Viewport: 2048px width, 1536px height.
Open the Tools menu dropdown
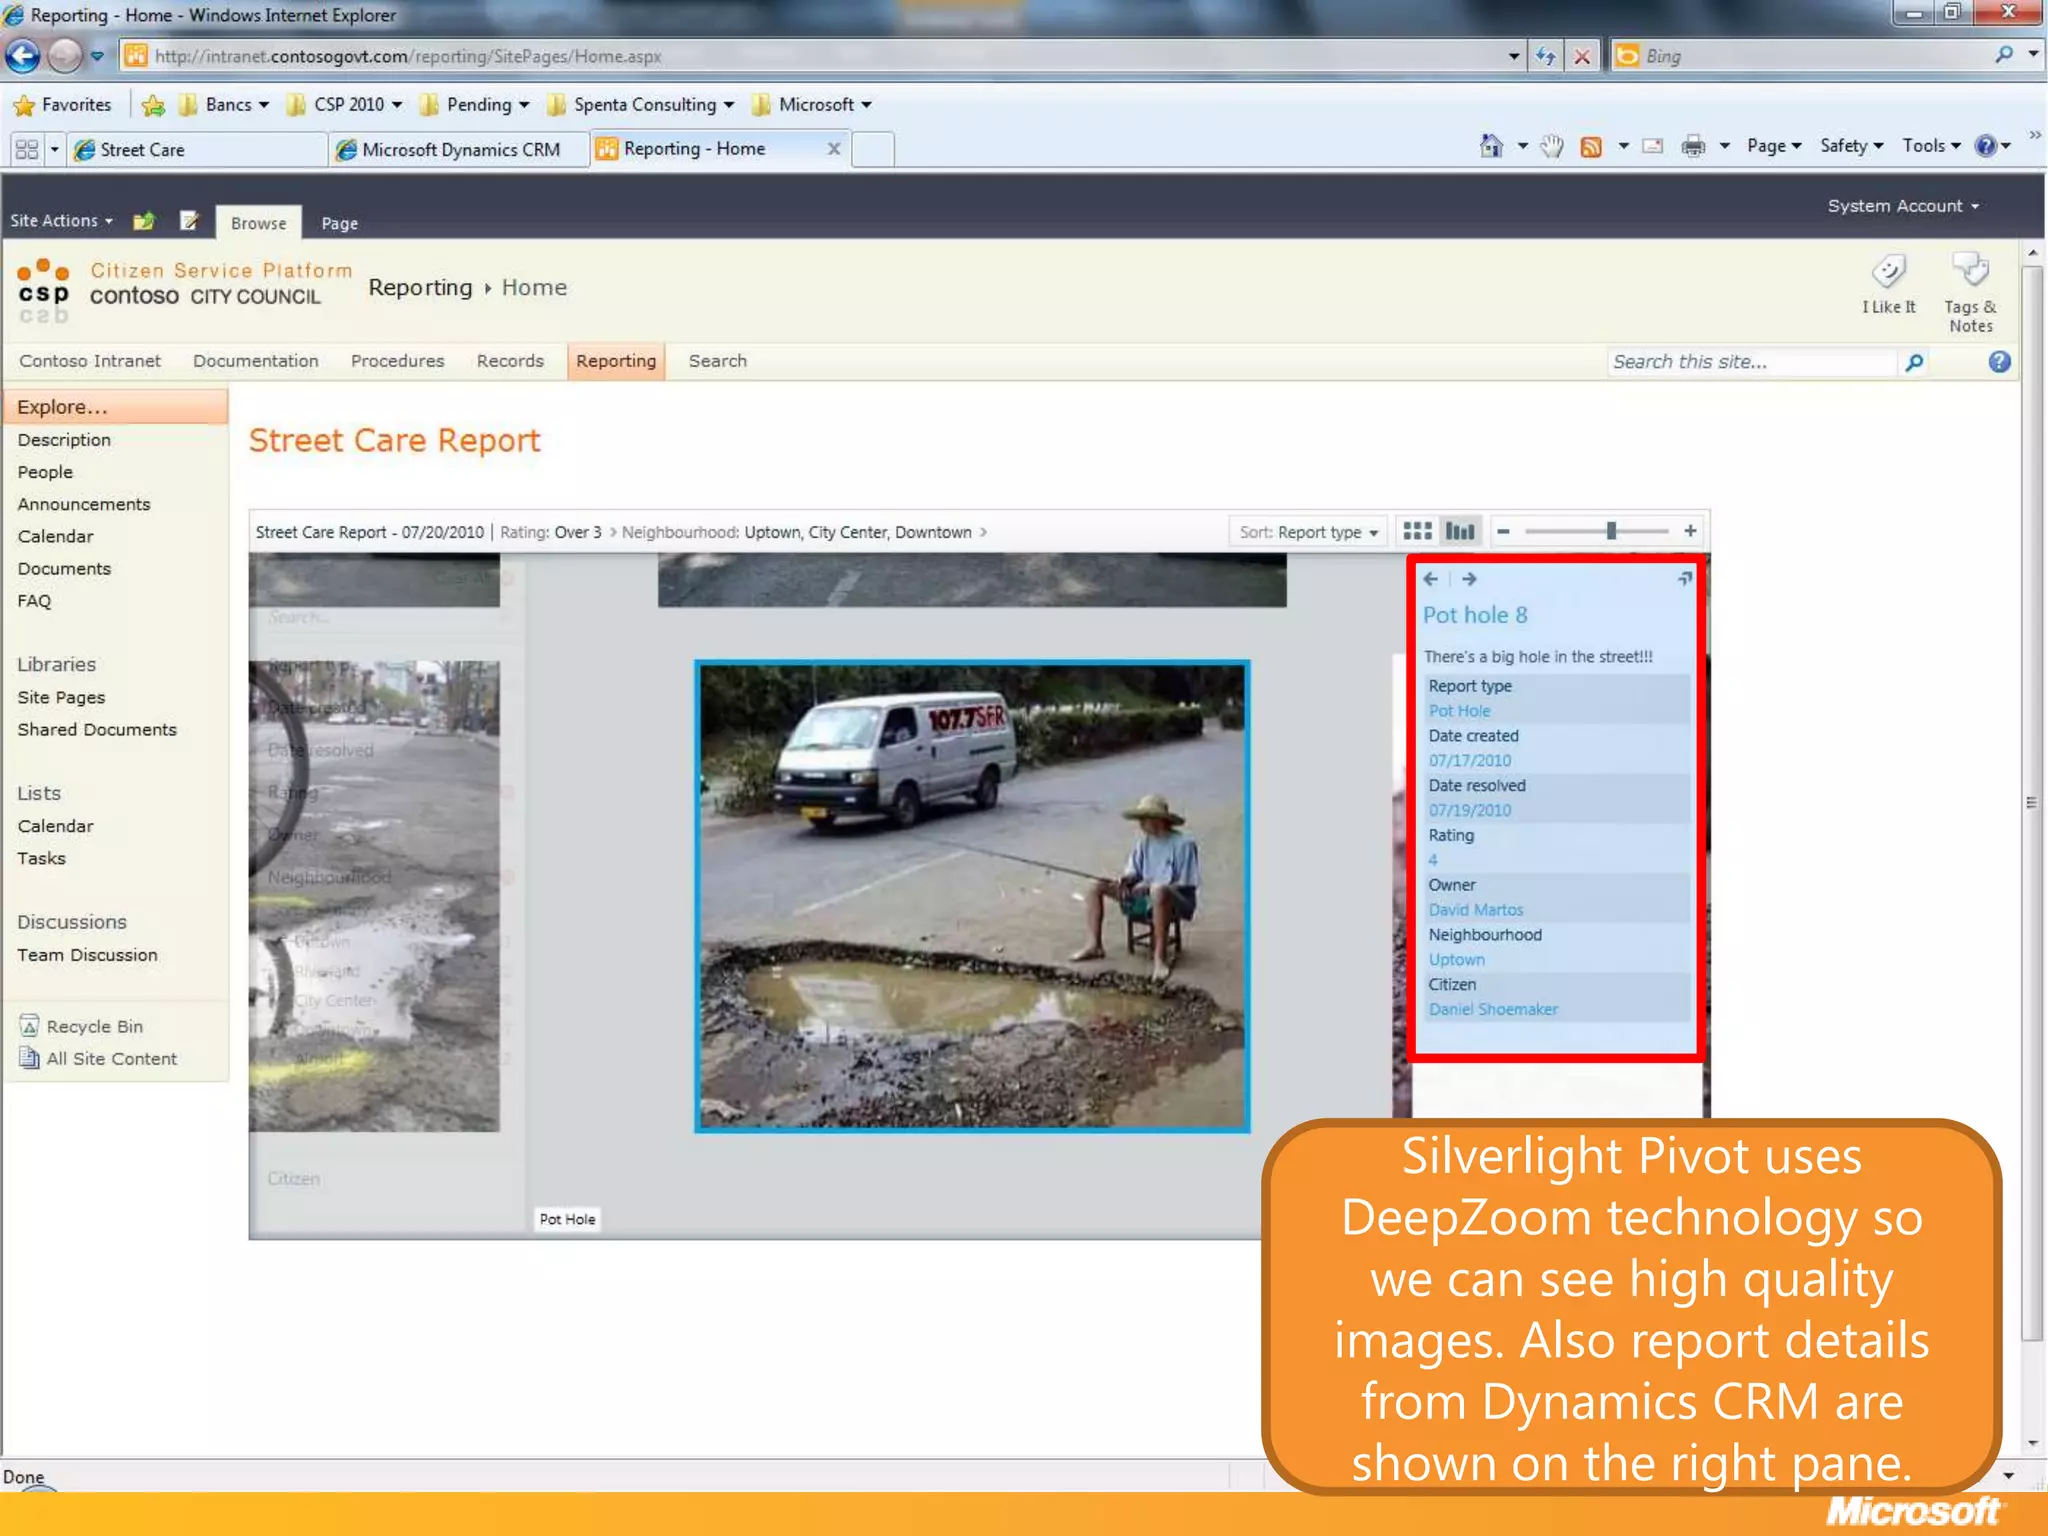[1931, 146]
